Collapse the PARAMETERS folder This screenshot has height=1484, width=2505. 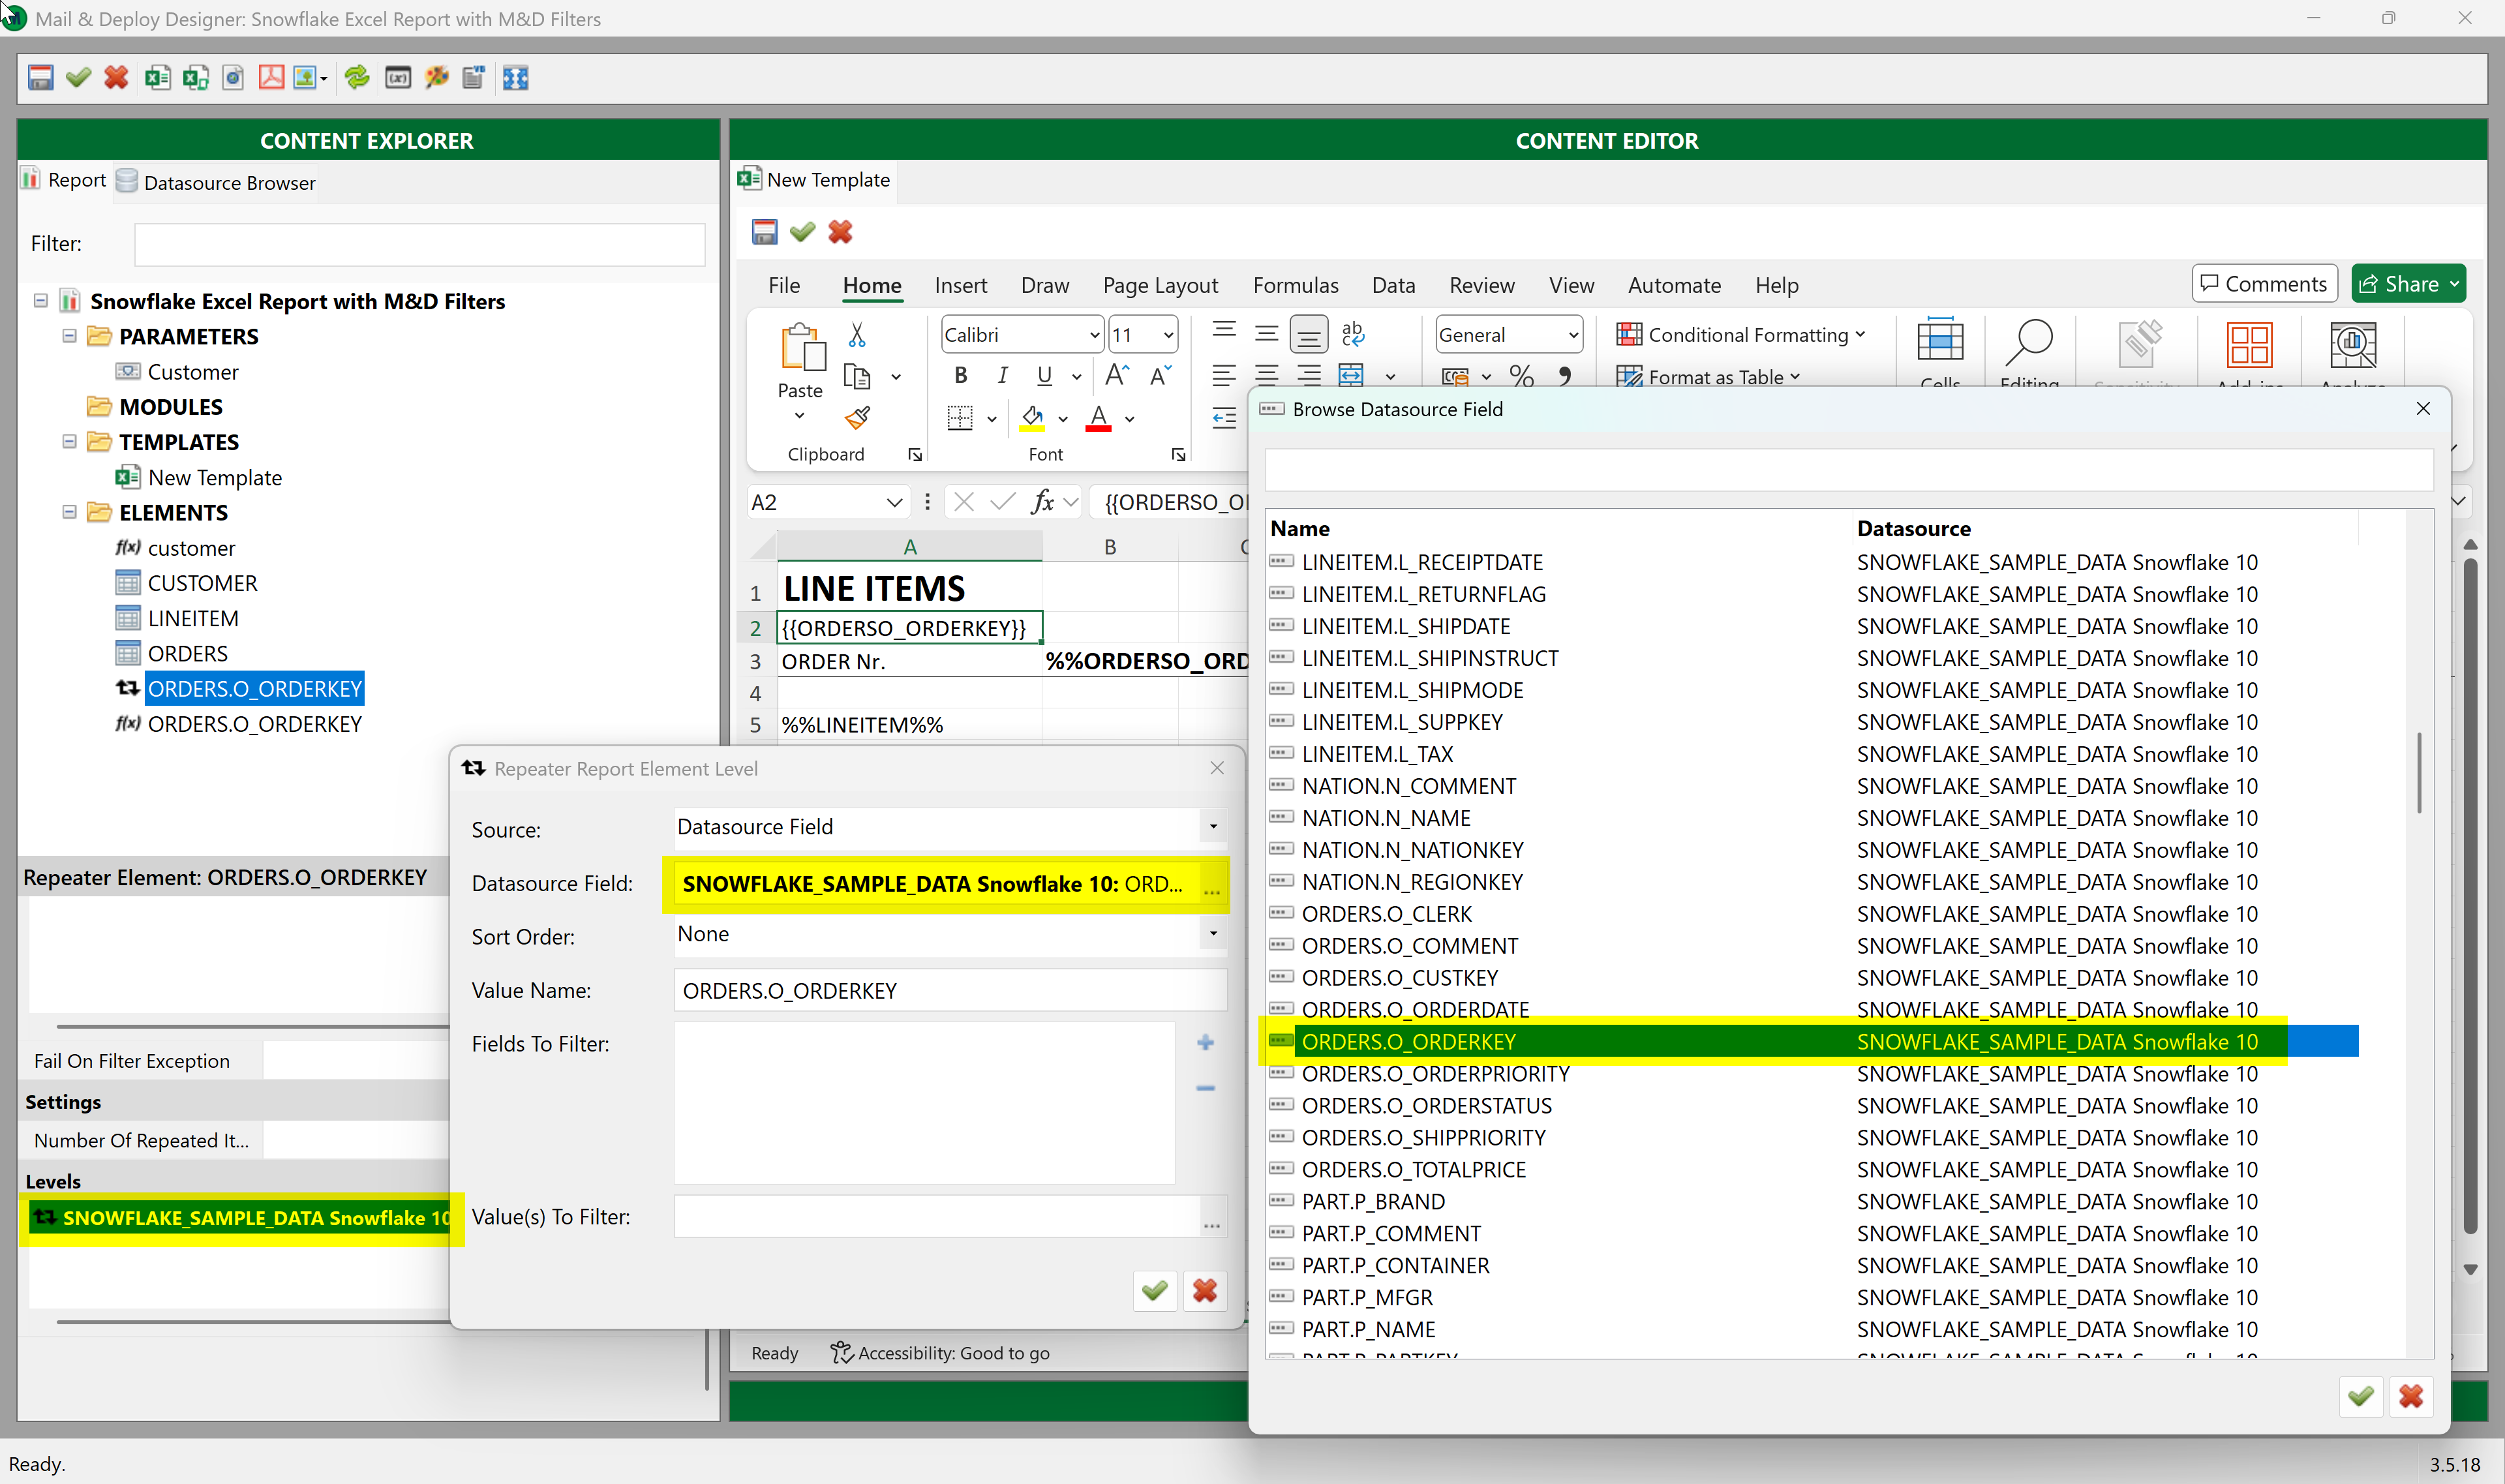tap(69, 336)
